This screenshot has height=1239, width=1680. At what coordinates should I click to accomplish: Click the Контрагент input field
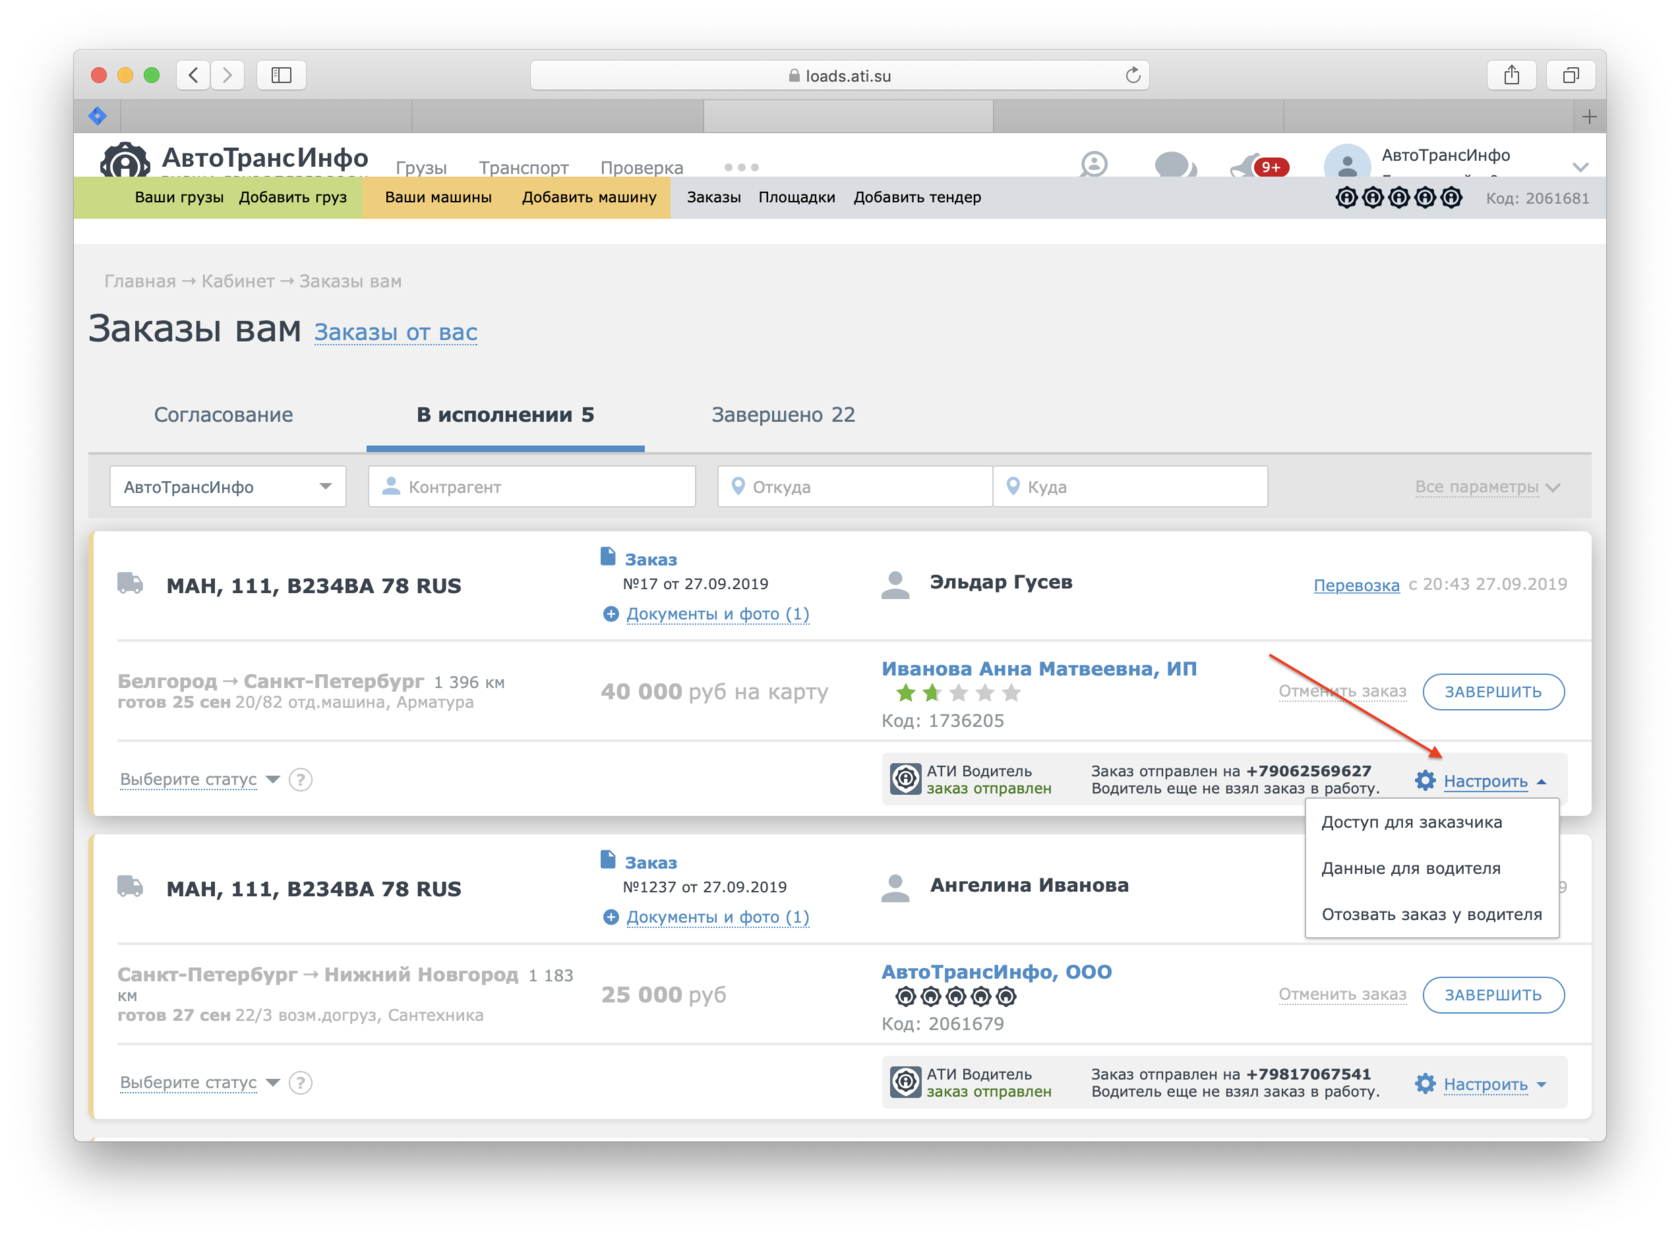[532, 487]
